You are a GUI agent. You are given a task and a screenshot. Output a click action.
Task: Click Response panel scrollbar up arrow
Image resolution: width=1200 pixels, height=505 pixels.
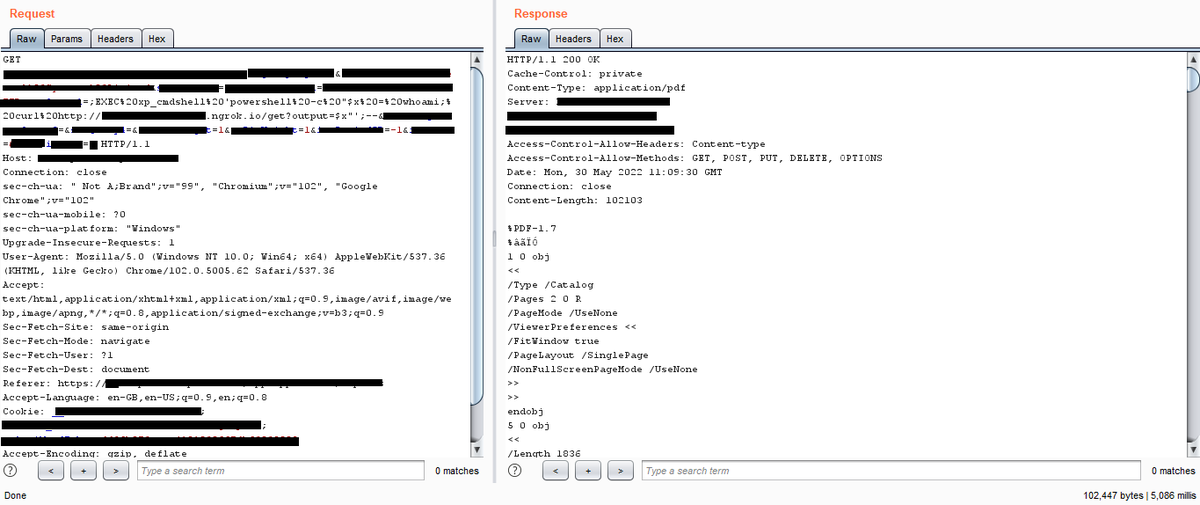click(x=1191, y=60)
